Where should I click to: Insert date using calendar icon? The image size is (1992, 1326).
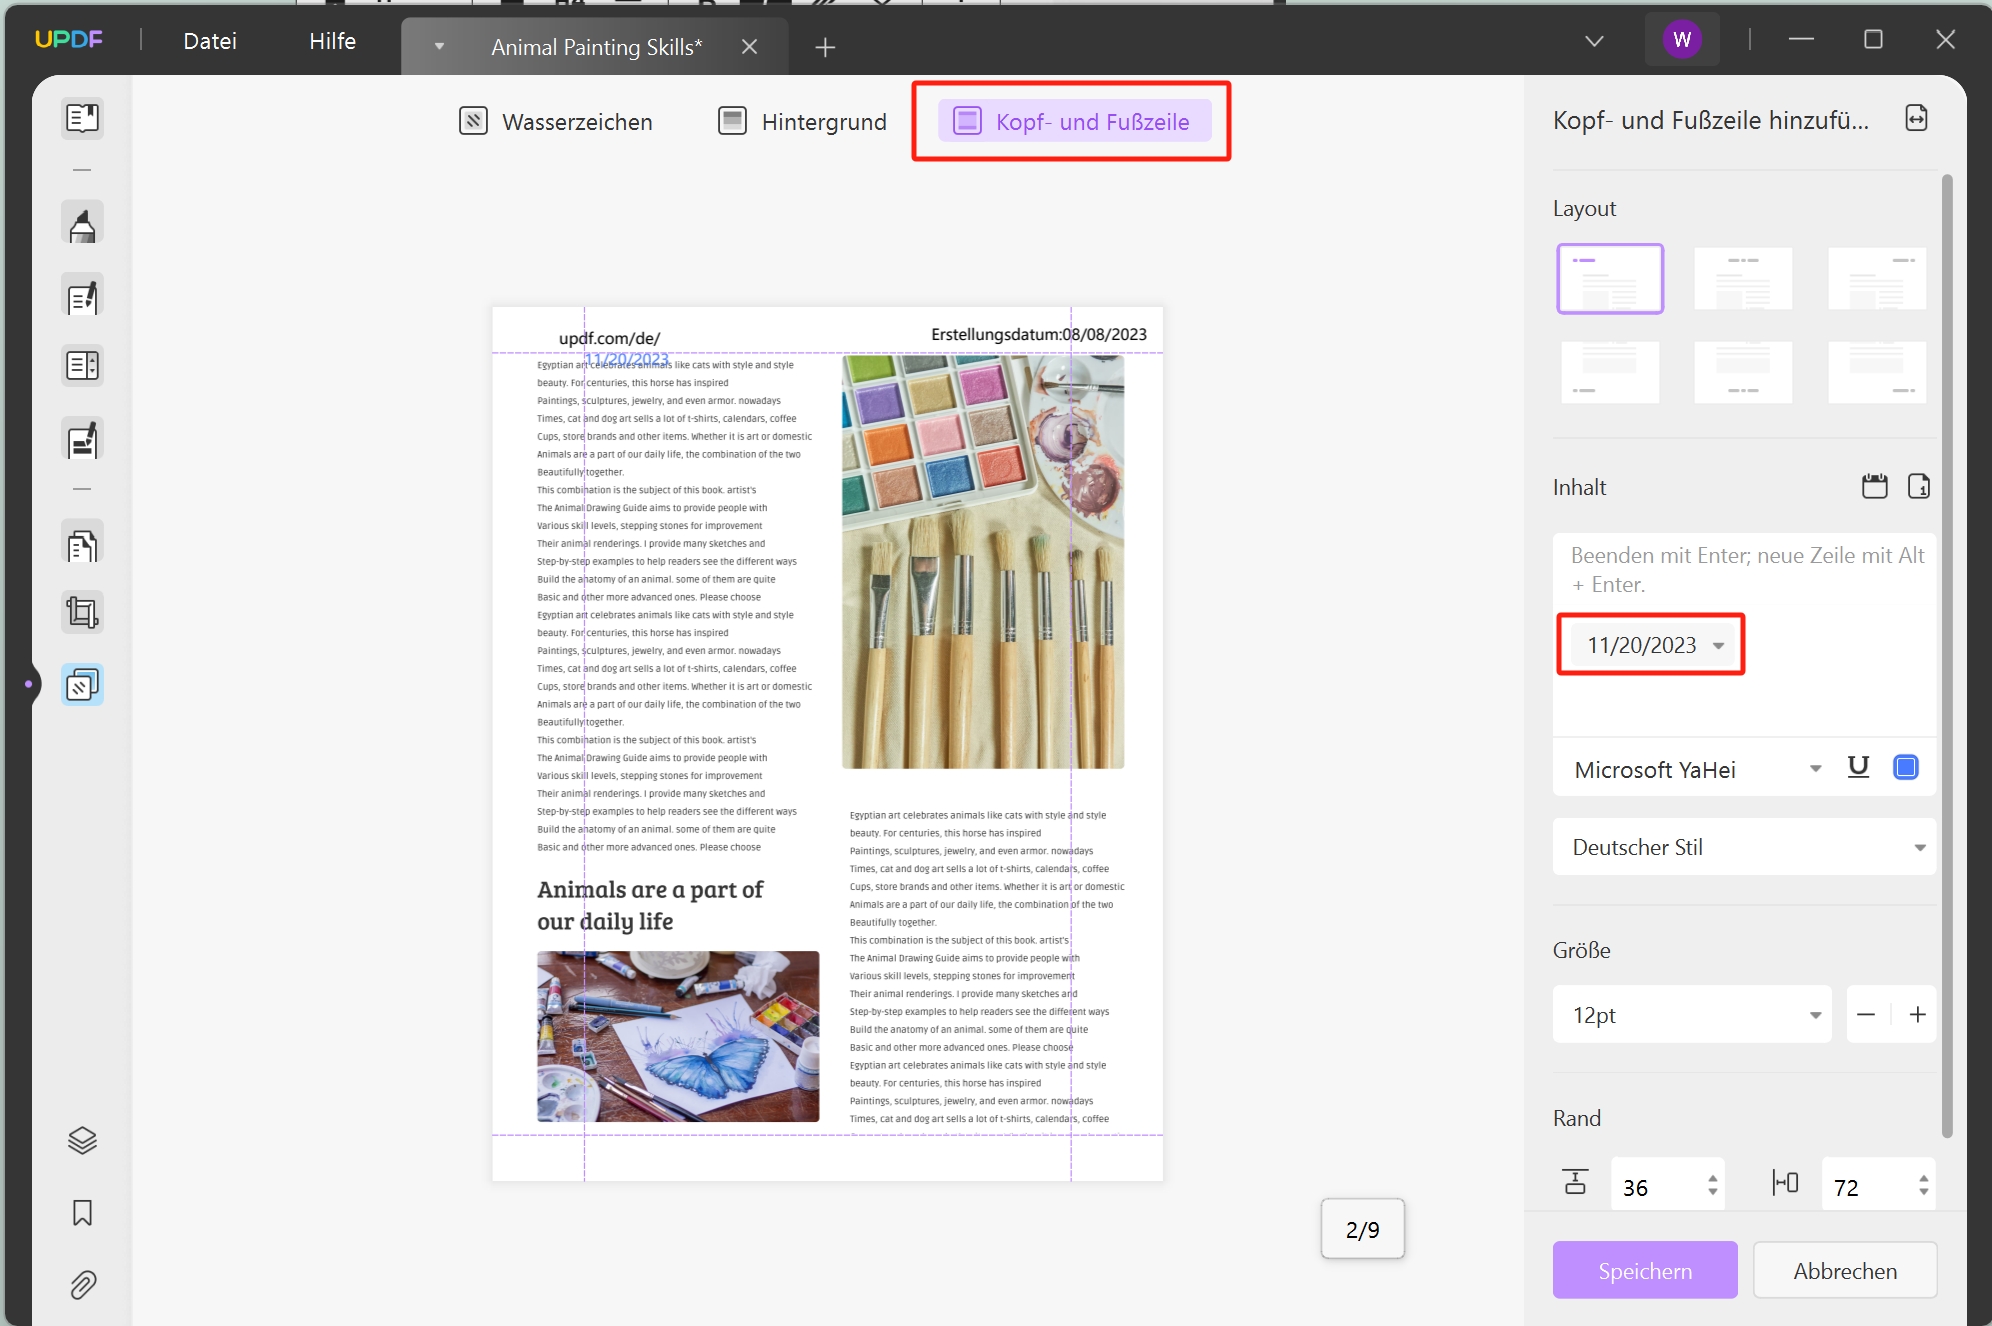tap(1874, 487)
